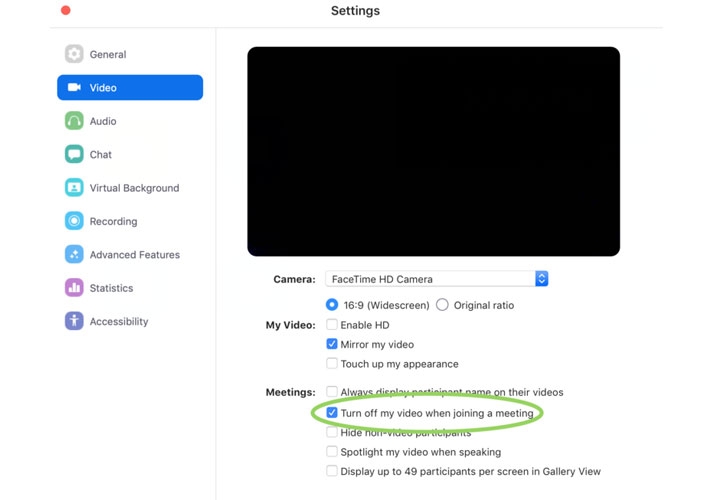Select the Audio headphones icon
This screenshot has height=500, width=728.
click(74, 121)
